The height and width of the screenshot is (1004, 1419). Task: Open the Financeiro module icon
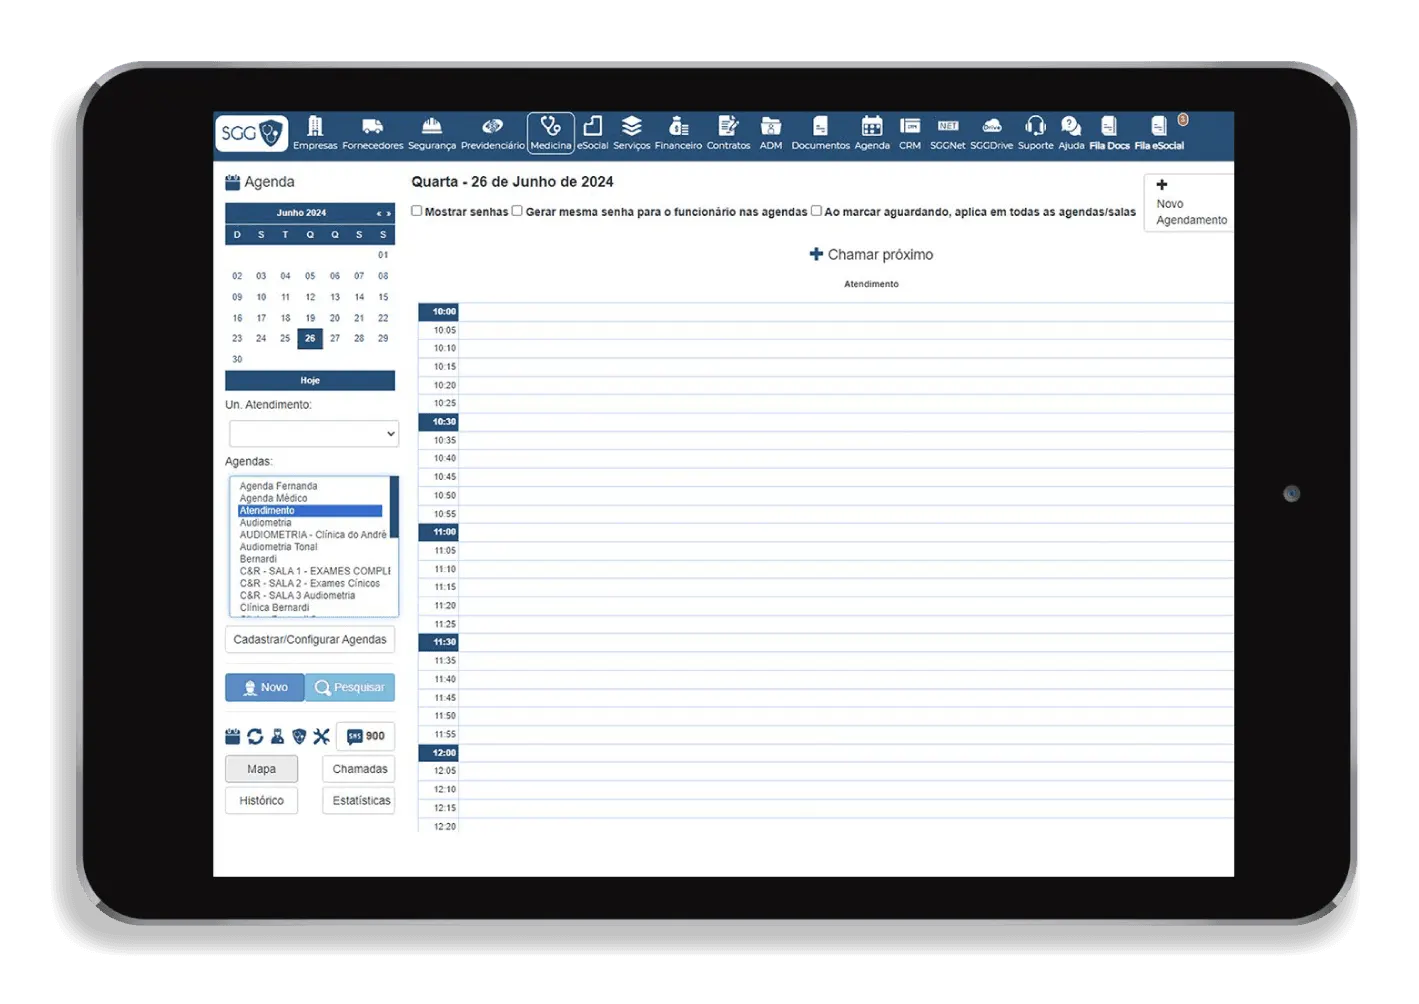678,133
